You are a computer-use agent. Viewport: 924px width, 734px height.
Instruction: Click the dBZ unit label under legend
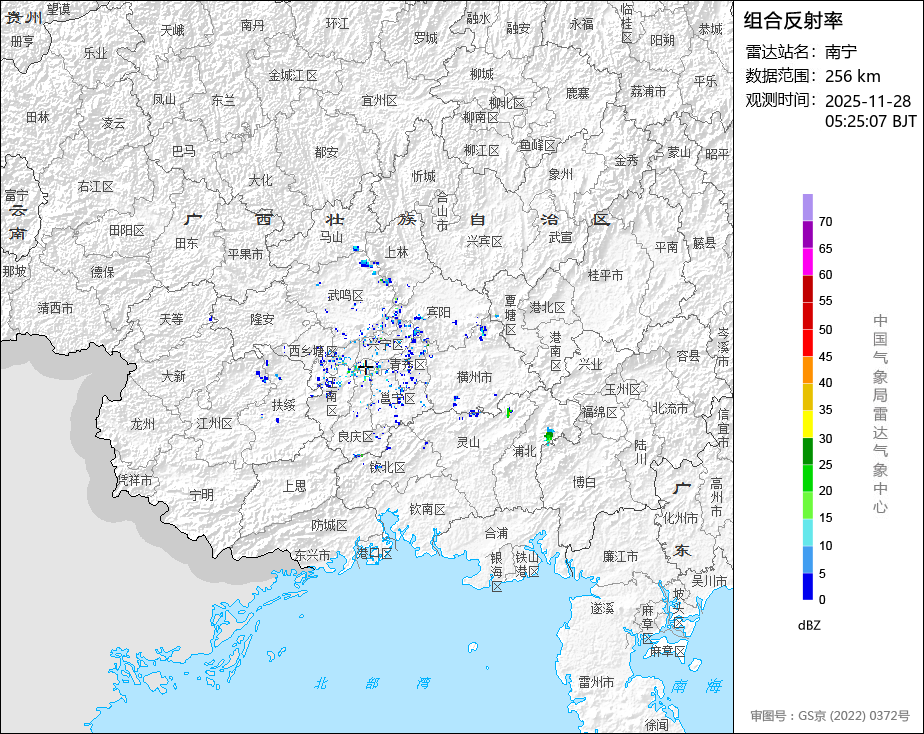point(809,625)
